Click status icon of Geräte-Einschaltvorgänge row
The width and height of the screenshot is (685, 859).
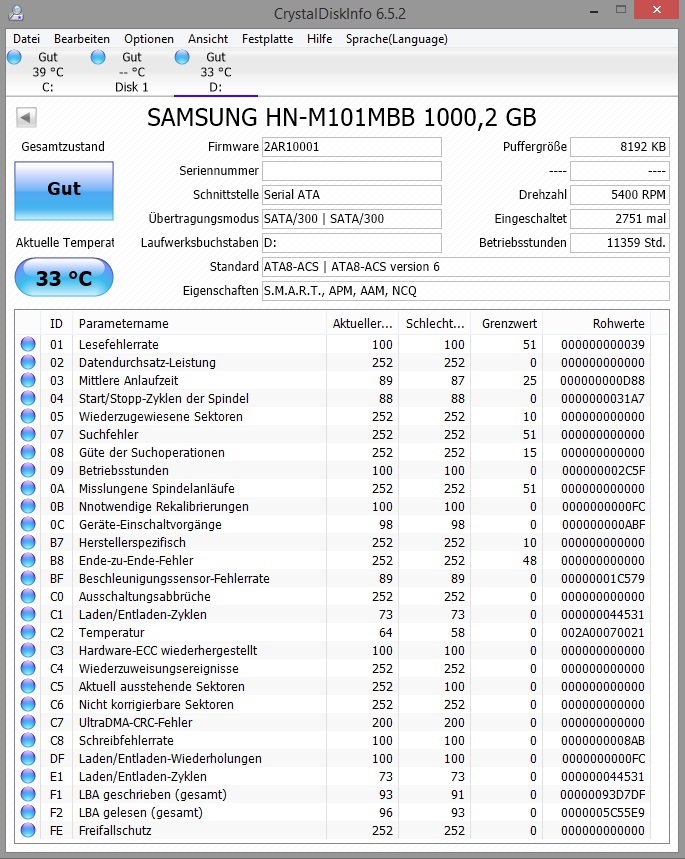pyautogui.click(x=28, y=524)
